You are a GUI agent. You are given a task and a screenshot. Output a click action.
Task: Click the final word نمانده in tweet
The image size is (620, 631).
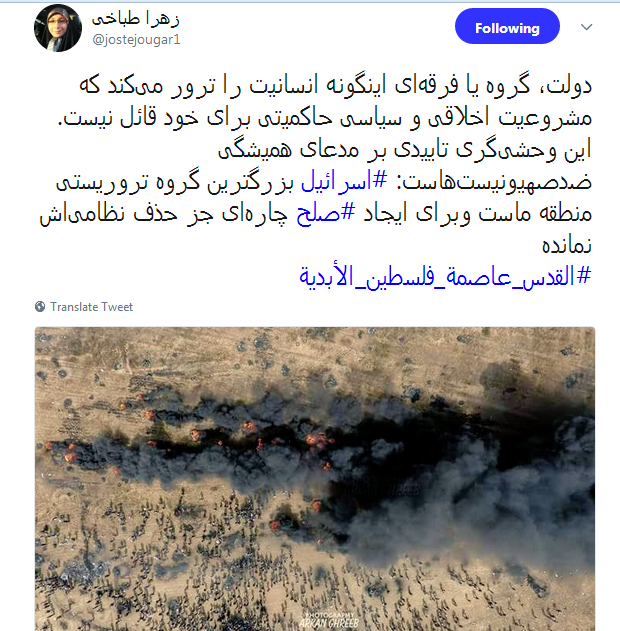pyautogui.click(x=566, y=245)
